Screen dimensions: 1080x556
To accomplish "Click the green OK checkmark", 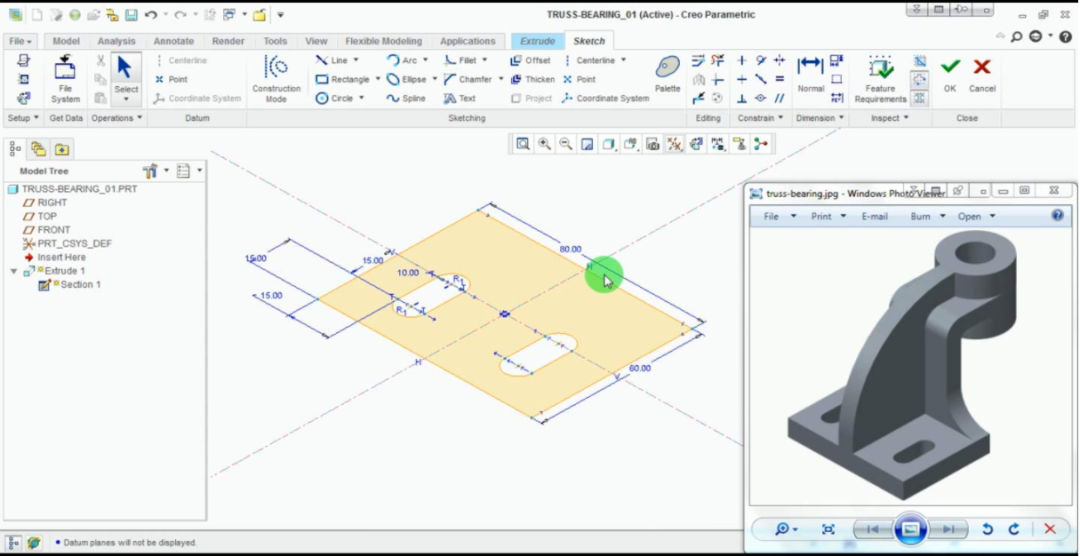I will pos(950,72).
